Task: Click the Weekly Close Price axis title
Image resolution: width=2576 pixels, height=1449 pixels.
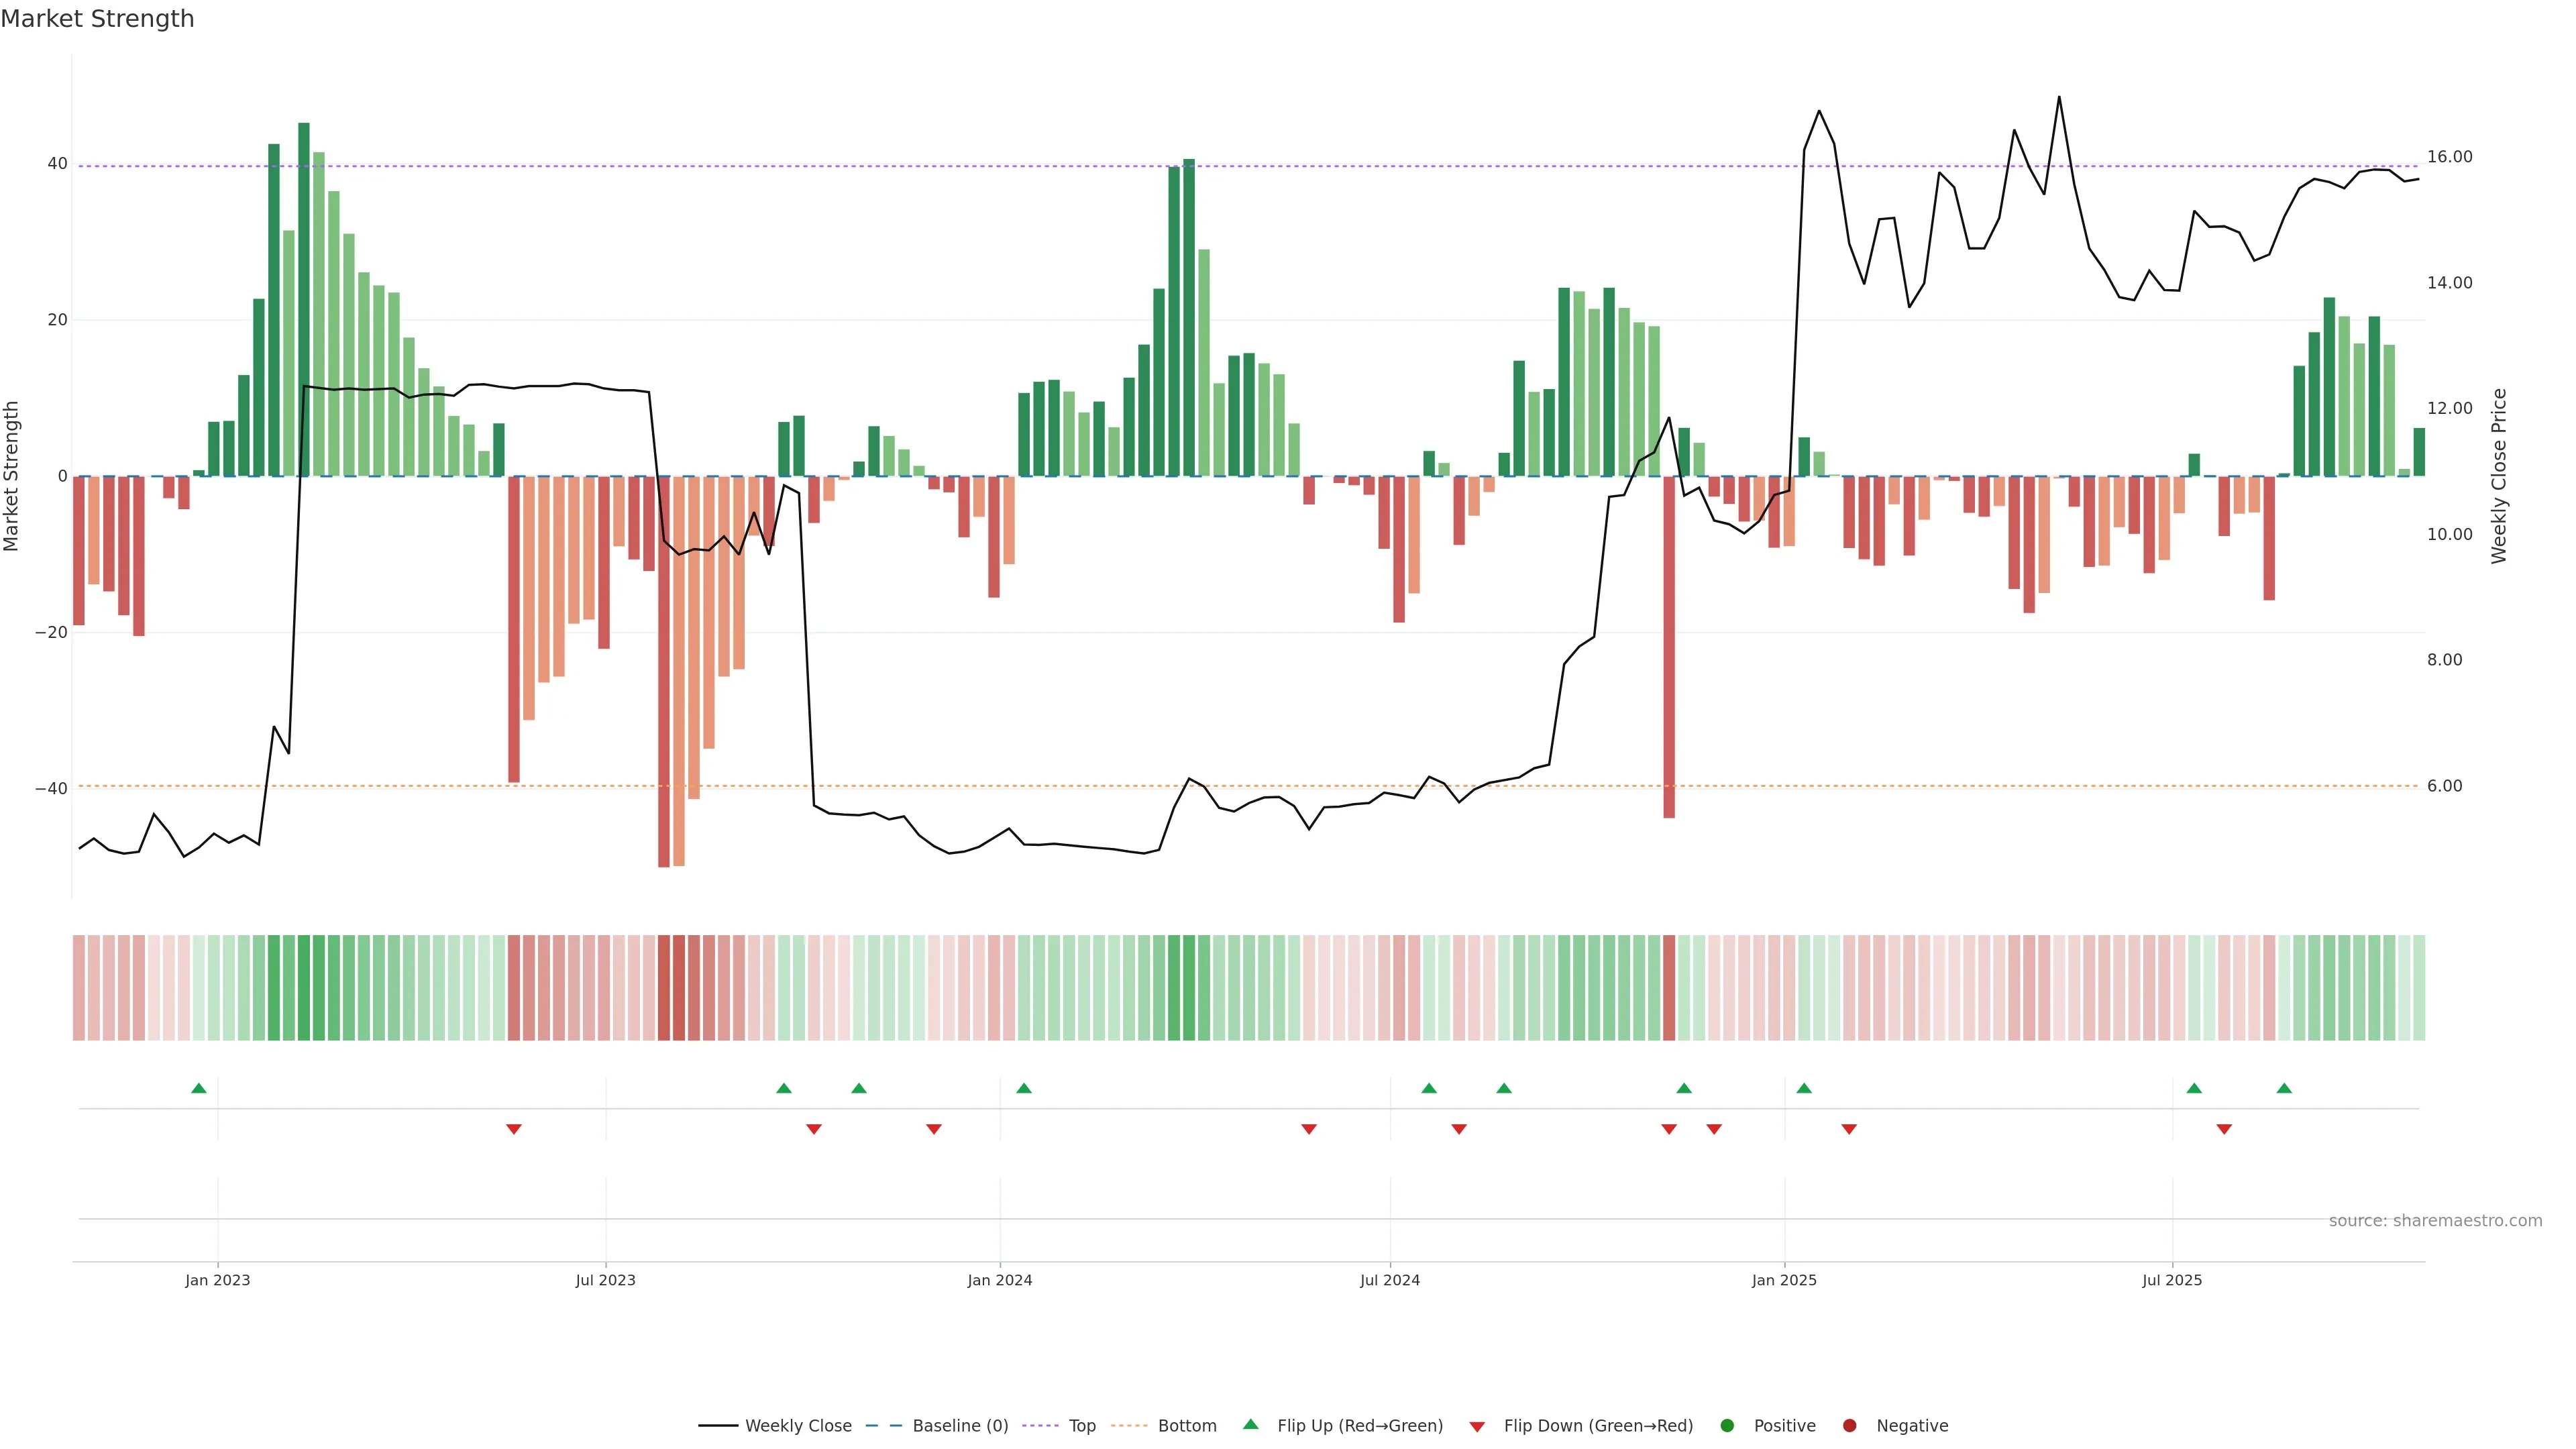Action: [2499, 476]
